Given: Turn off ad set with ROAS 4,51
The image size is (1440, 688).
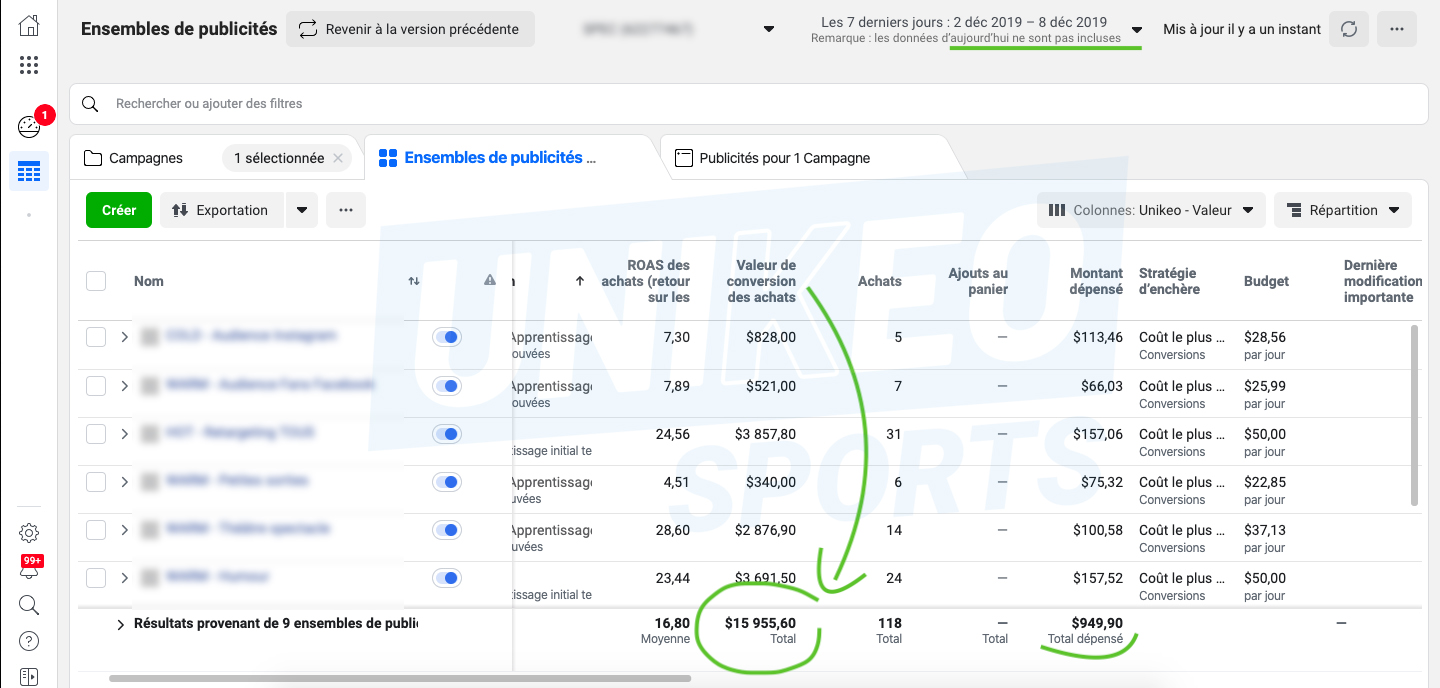Looking at the screenshot, I should (x=447, y=482).
